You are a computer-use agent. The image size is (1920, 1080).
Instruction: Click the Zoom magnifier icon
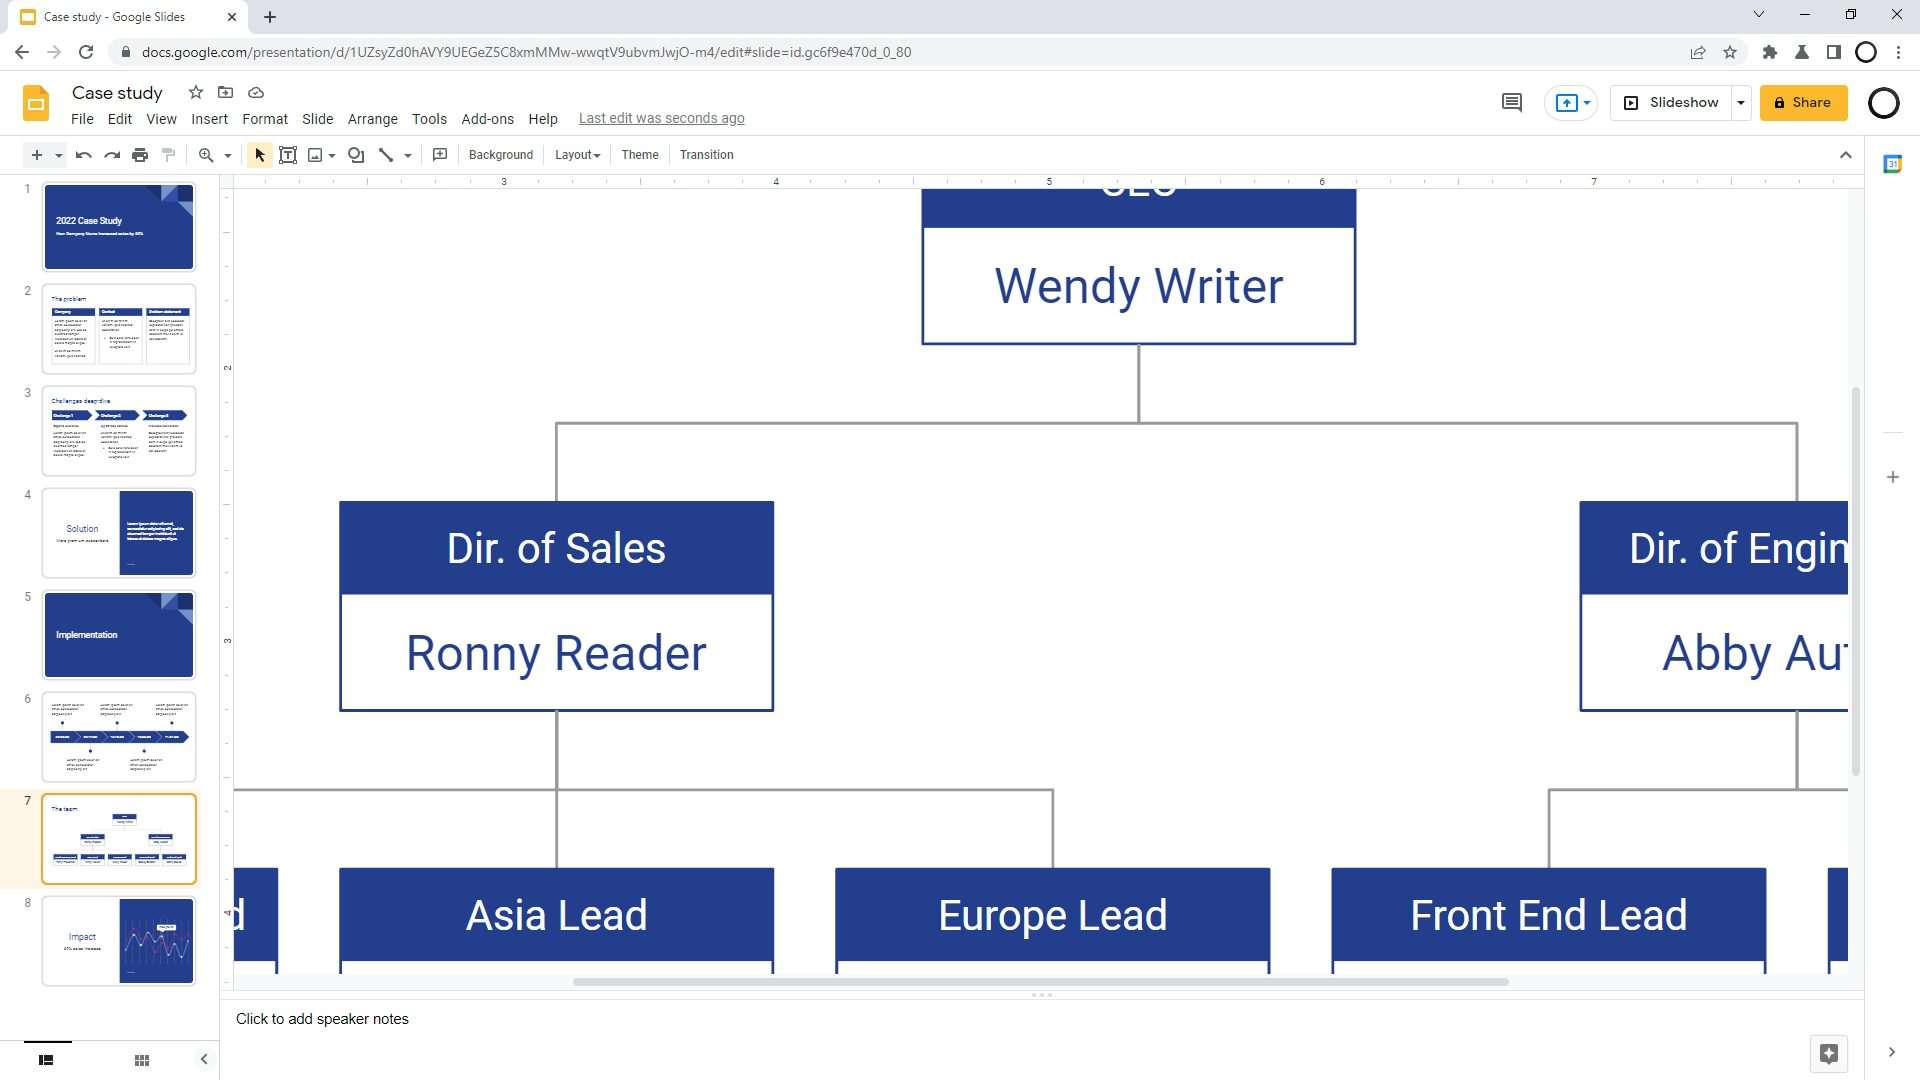tap(206, 155)
